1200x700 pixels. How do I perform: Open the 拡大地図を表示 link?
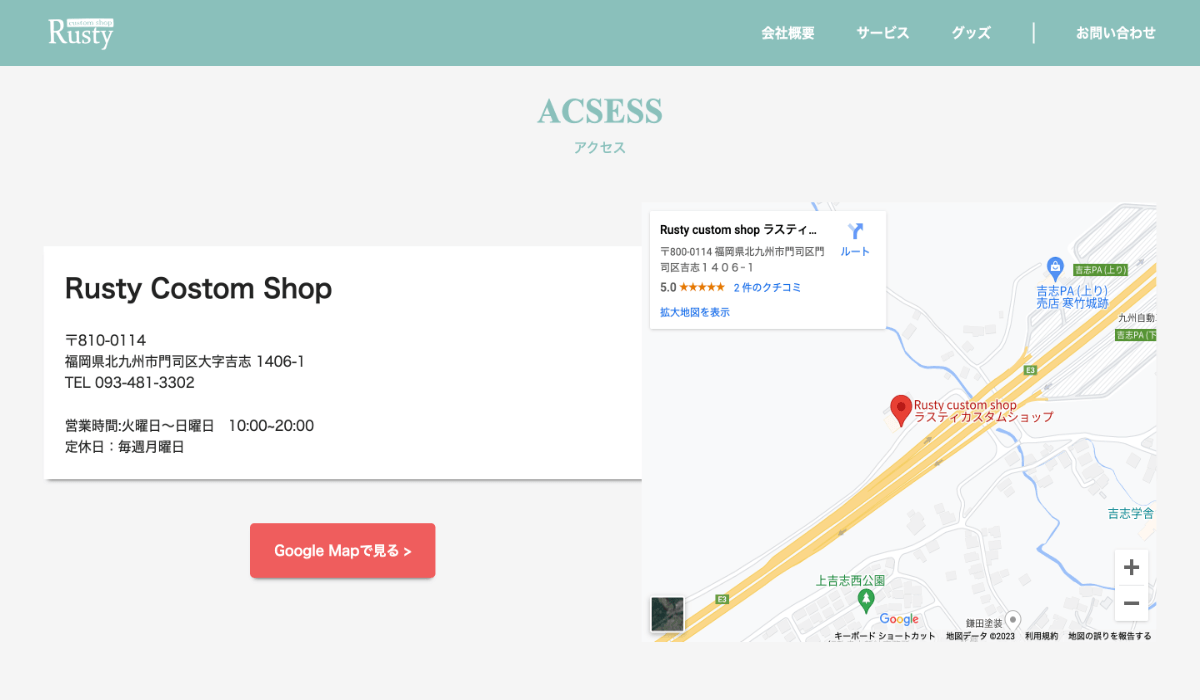[695, 312]
